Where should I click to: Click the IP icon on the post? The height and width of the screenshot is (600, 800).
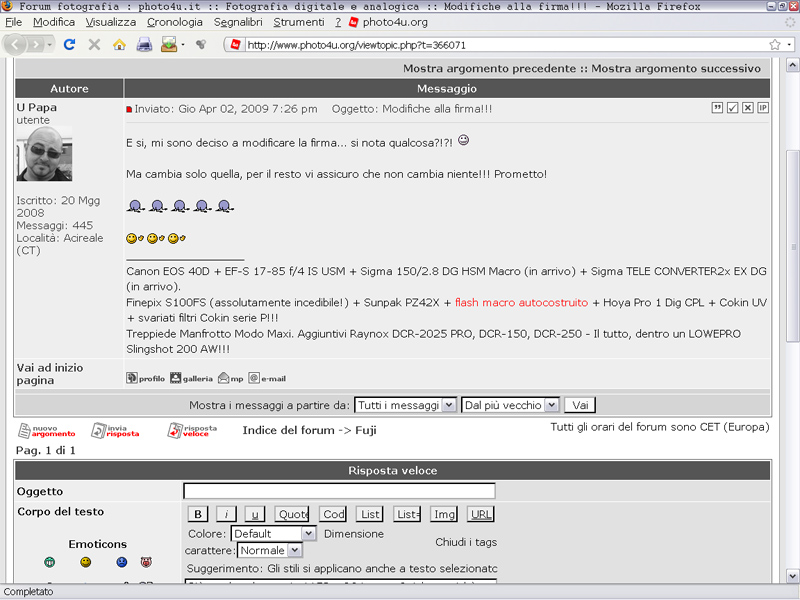point(763,108)
